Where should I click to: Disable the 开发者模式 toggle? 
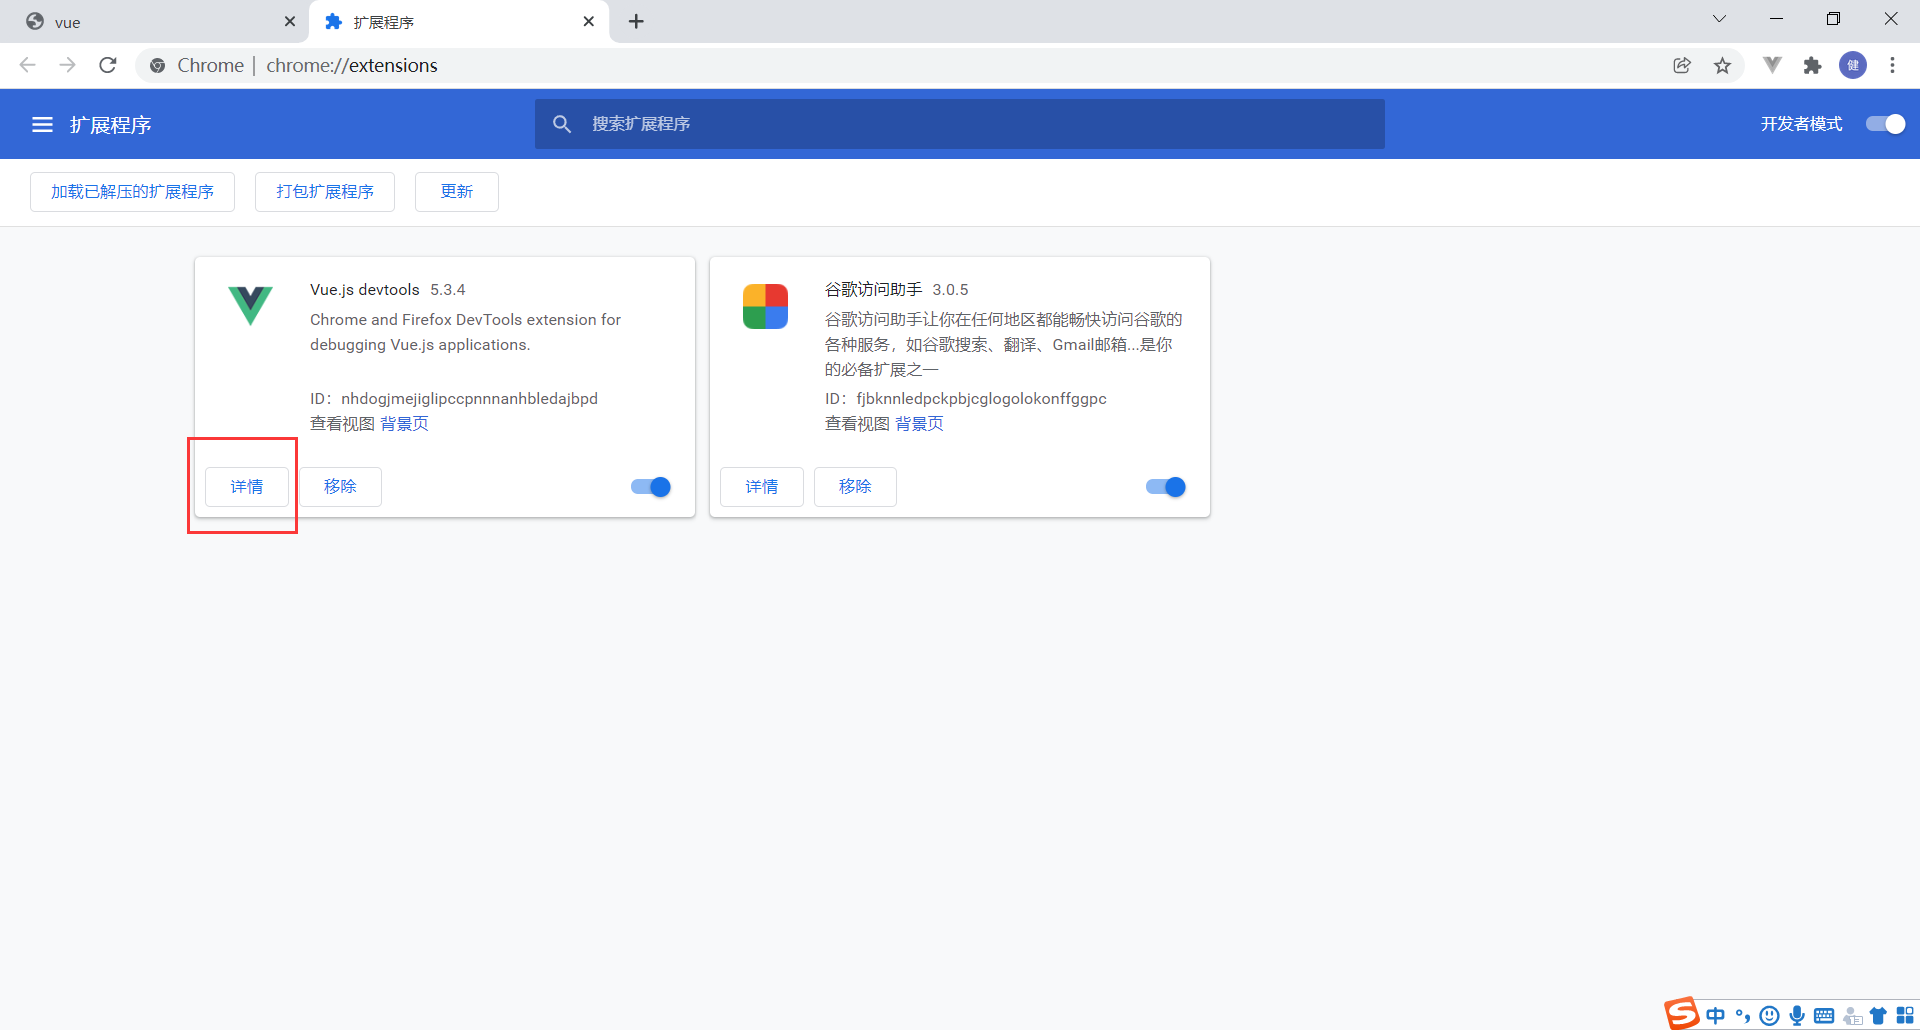[1884, 124]
